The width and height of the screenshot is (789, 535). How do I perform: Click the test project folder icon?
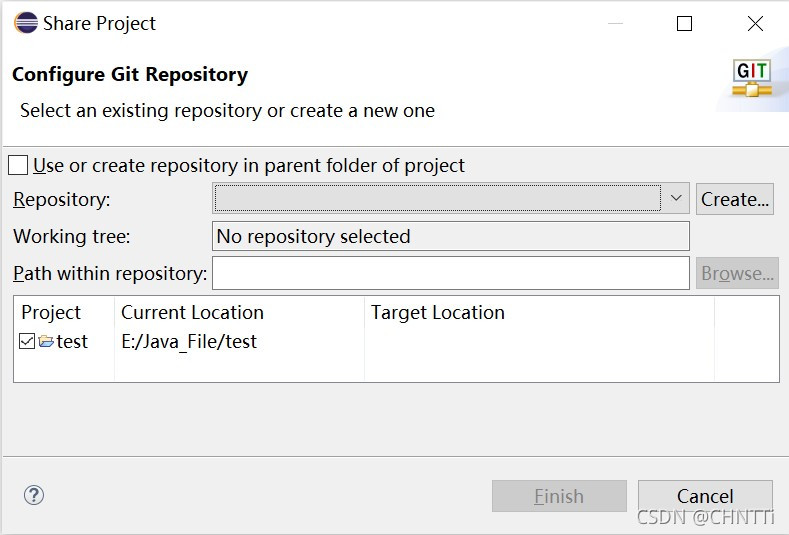coord(46,341)
